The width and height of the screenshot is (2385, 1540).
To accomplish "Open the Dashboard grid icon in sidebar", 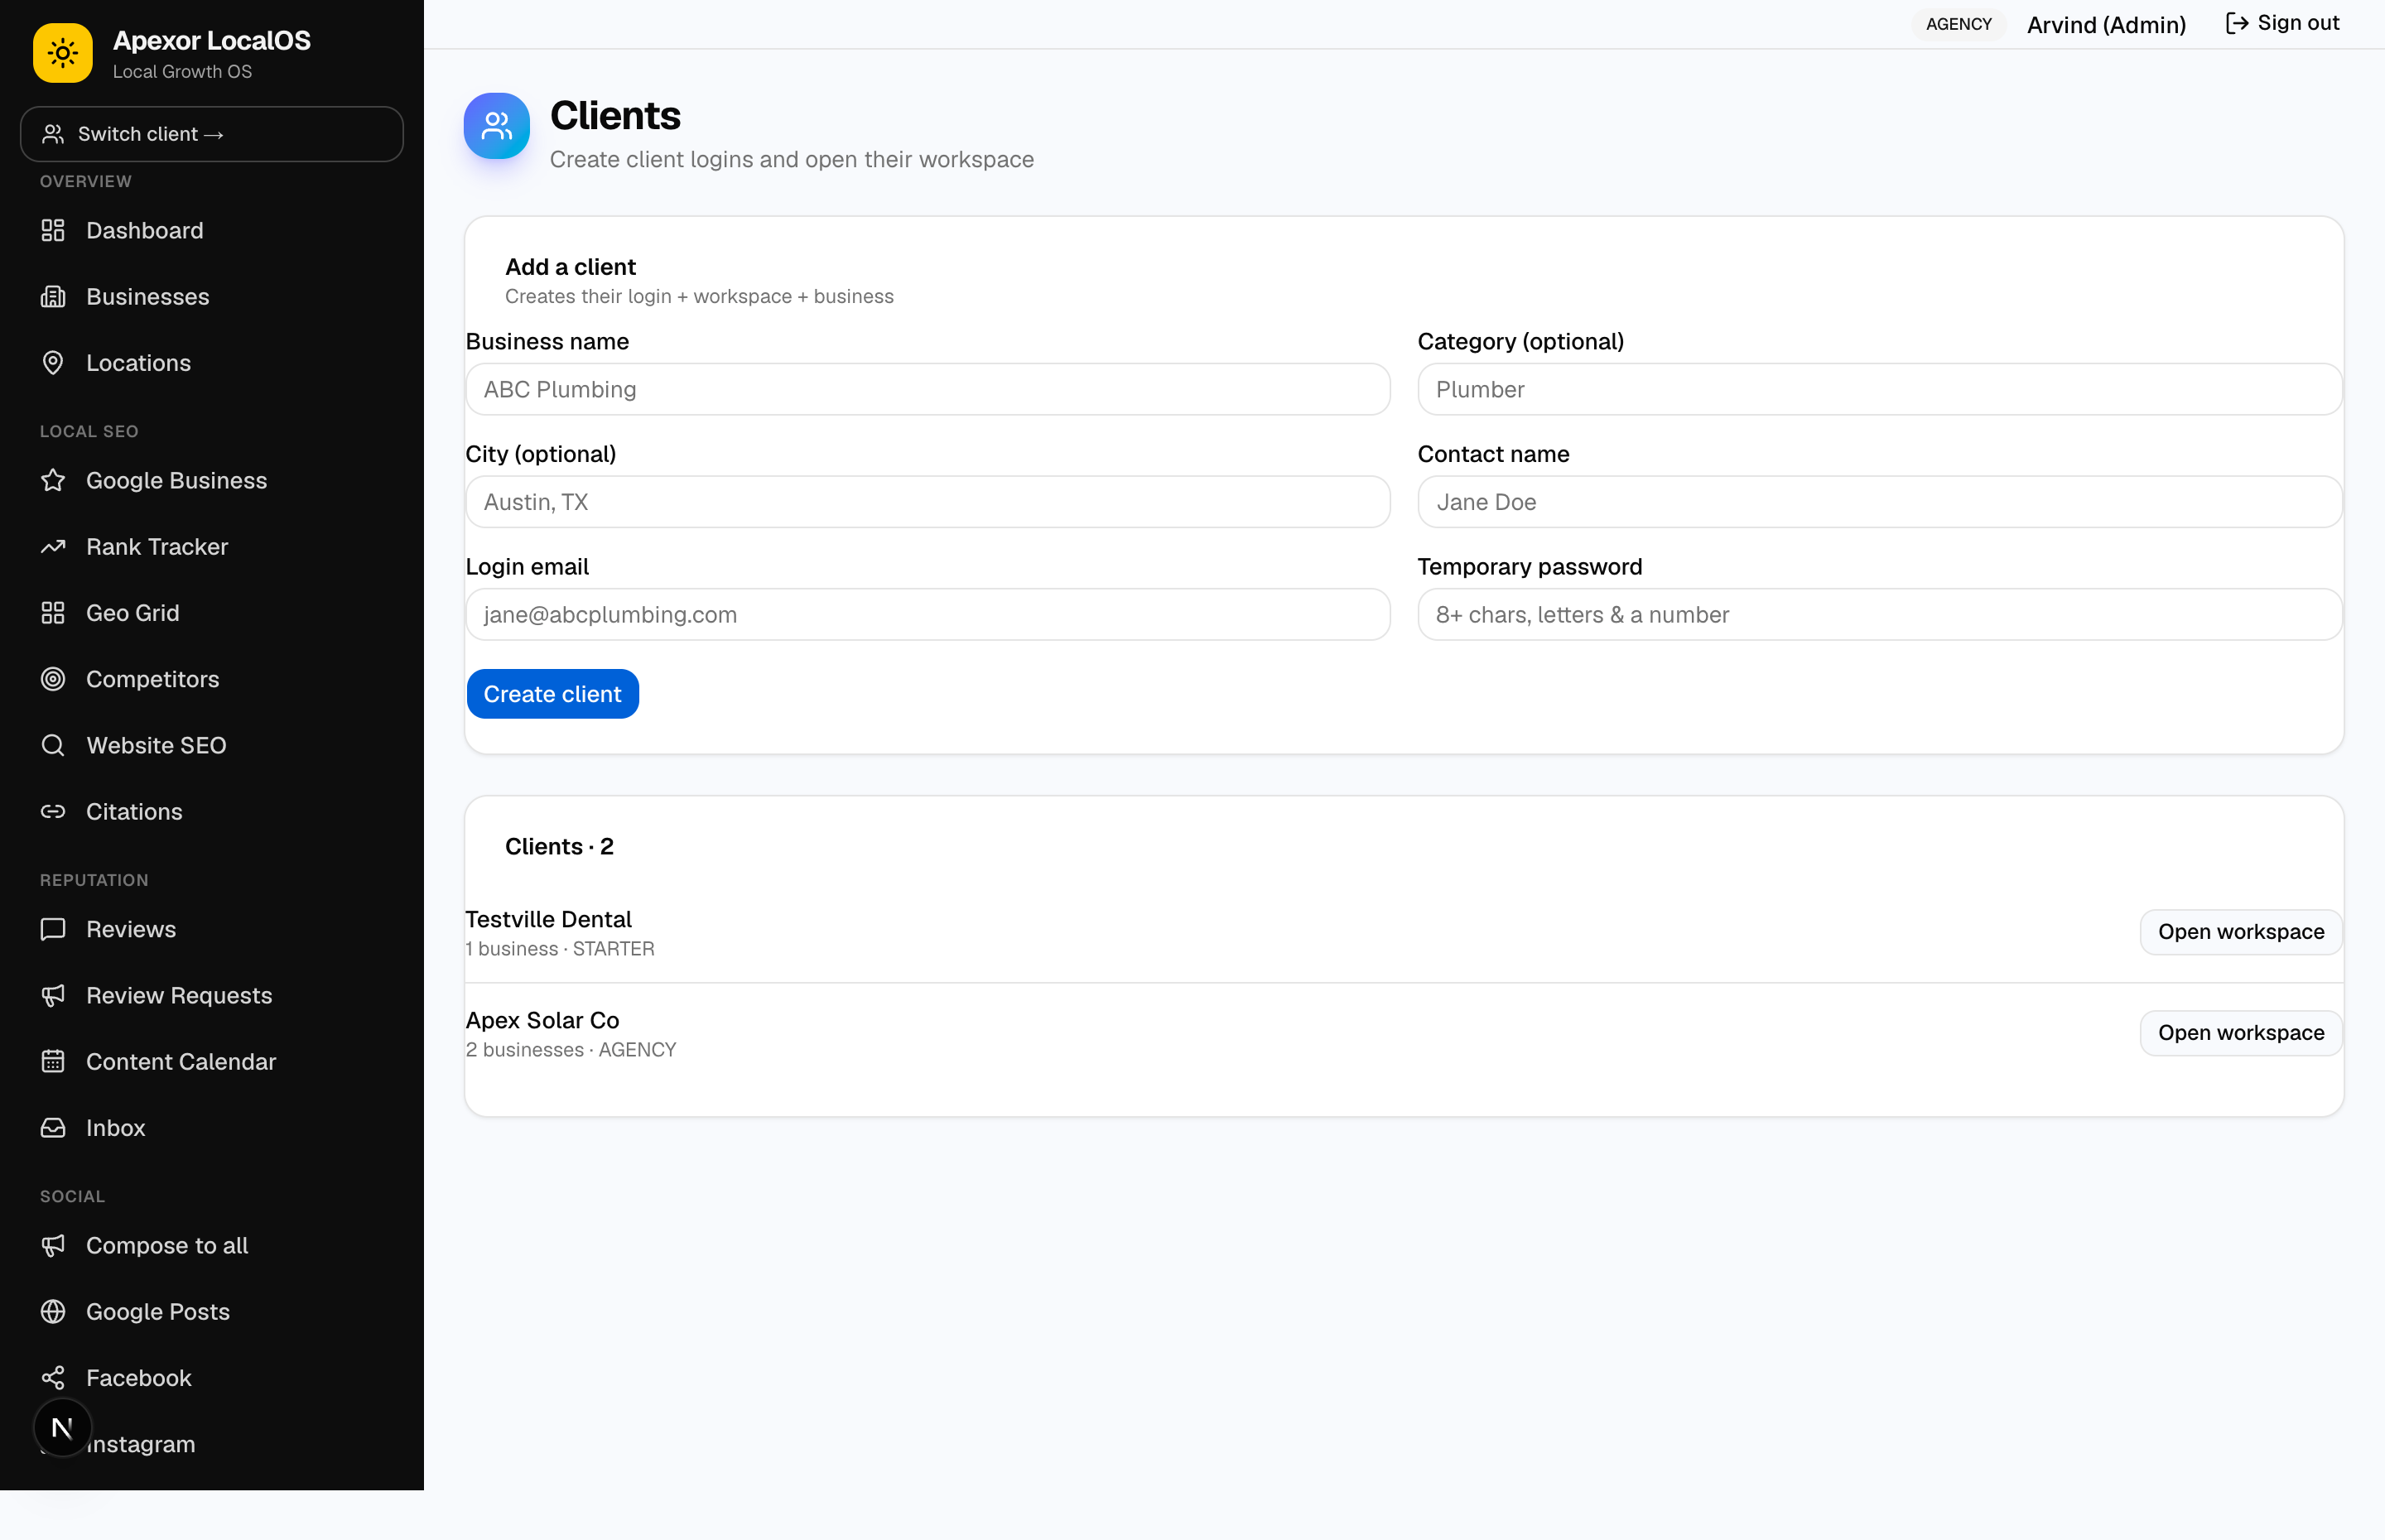I will [x=53, y=231].
